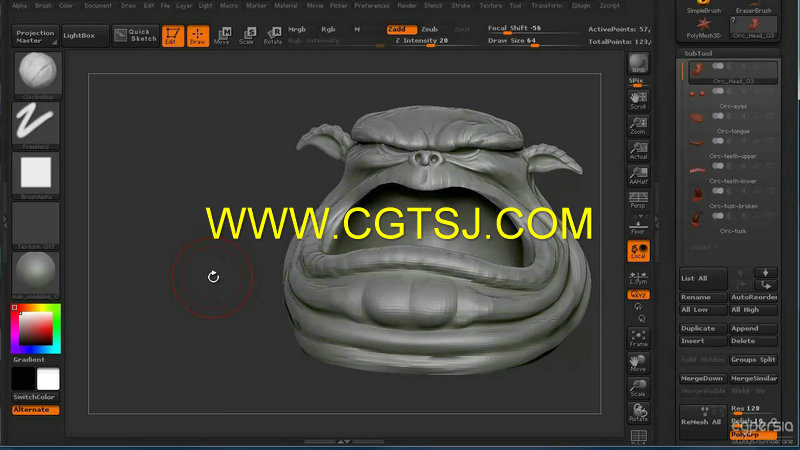Image resolution: width=800 pixels, height=450 pixels.
Task: Click the Frame icon on right shelf
Action: (x=638, y=338)
